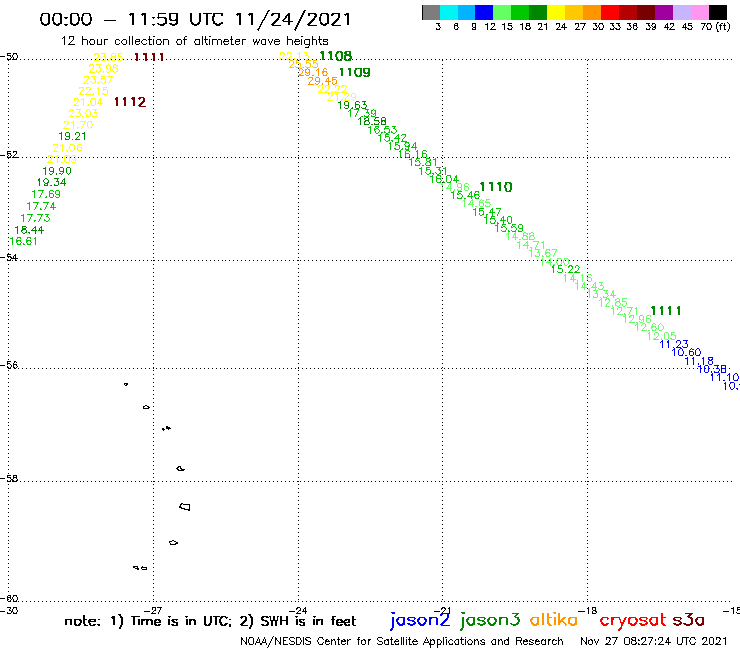Click the latitude axis label -58
This screenshot has height=650, width=740.
pyautogui.click(x=9, y=479)
